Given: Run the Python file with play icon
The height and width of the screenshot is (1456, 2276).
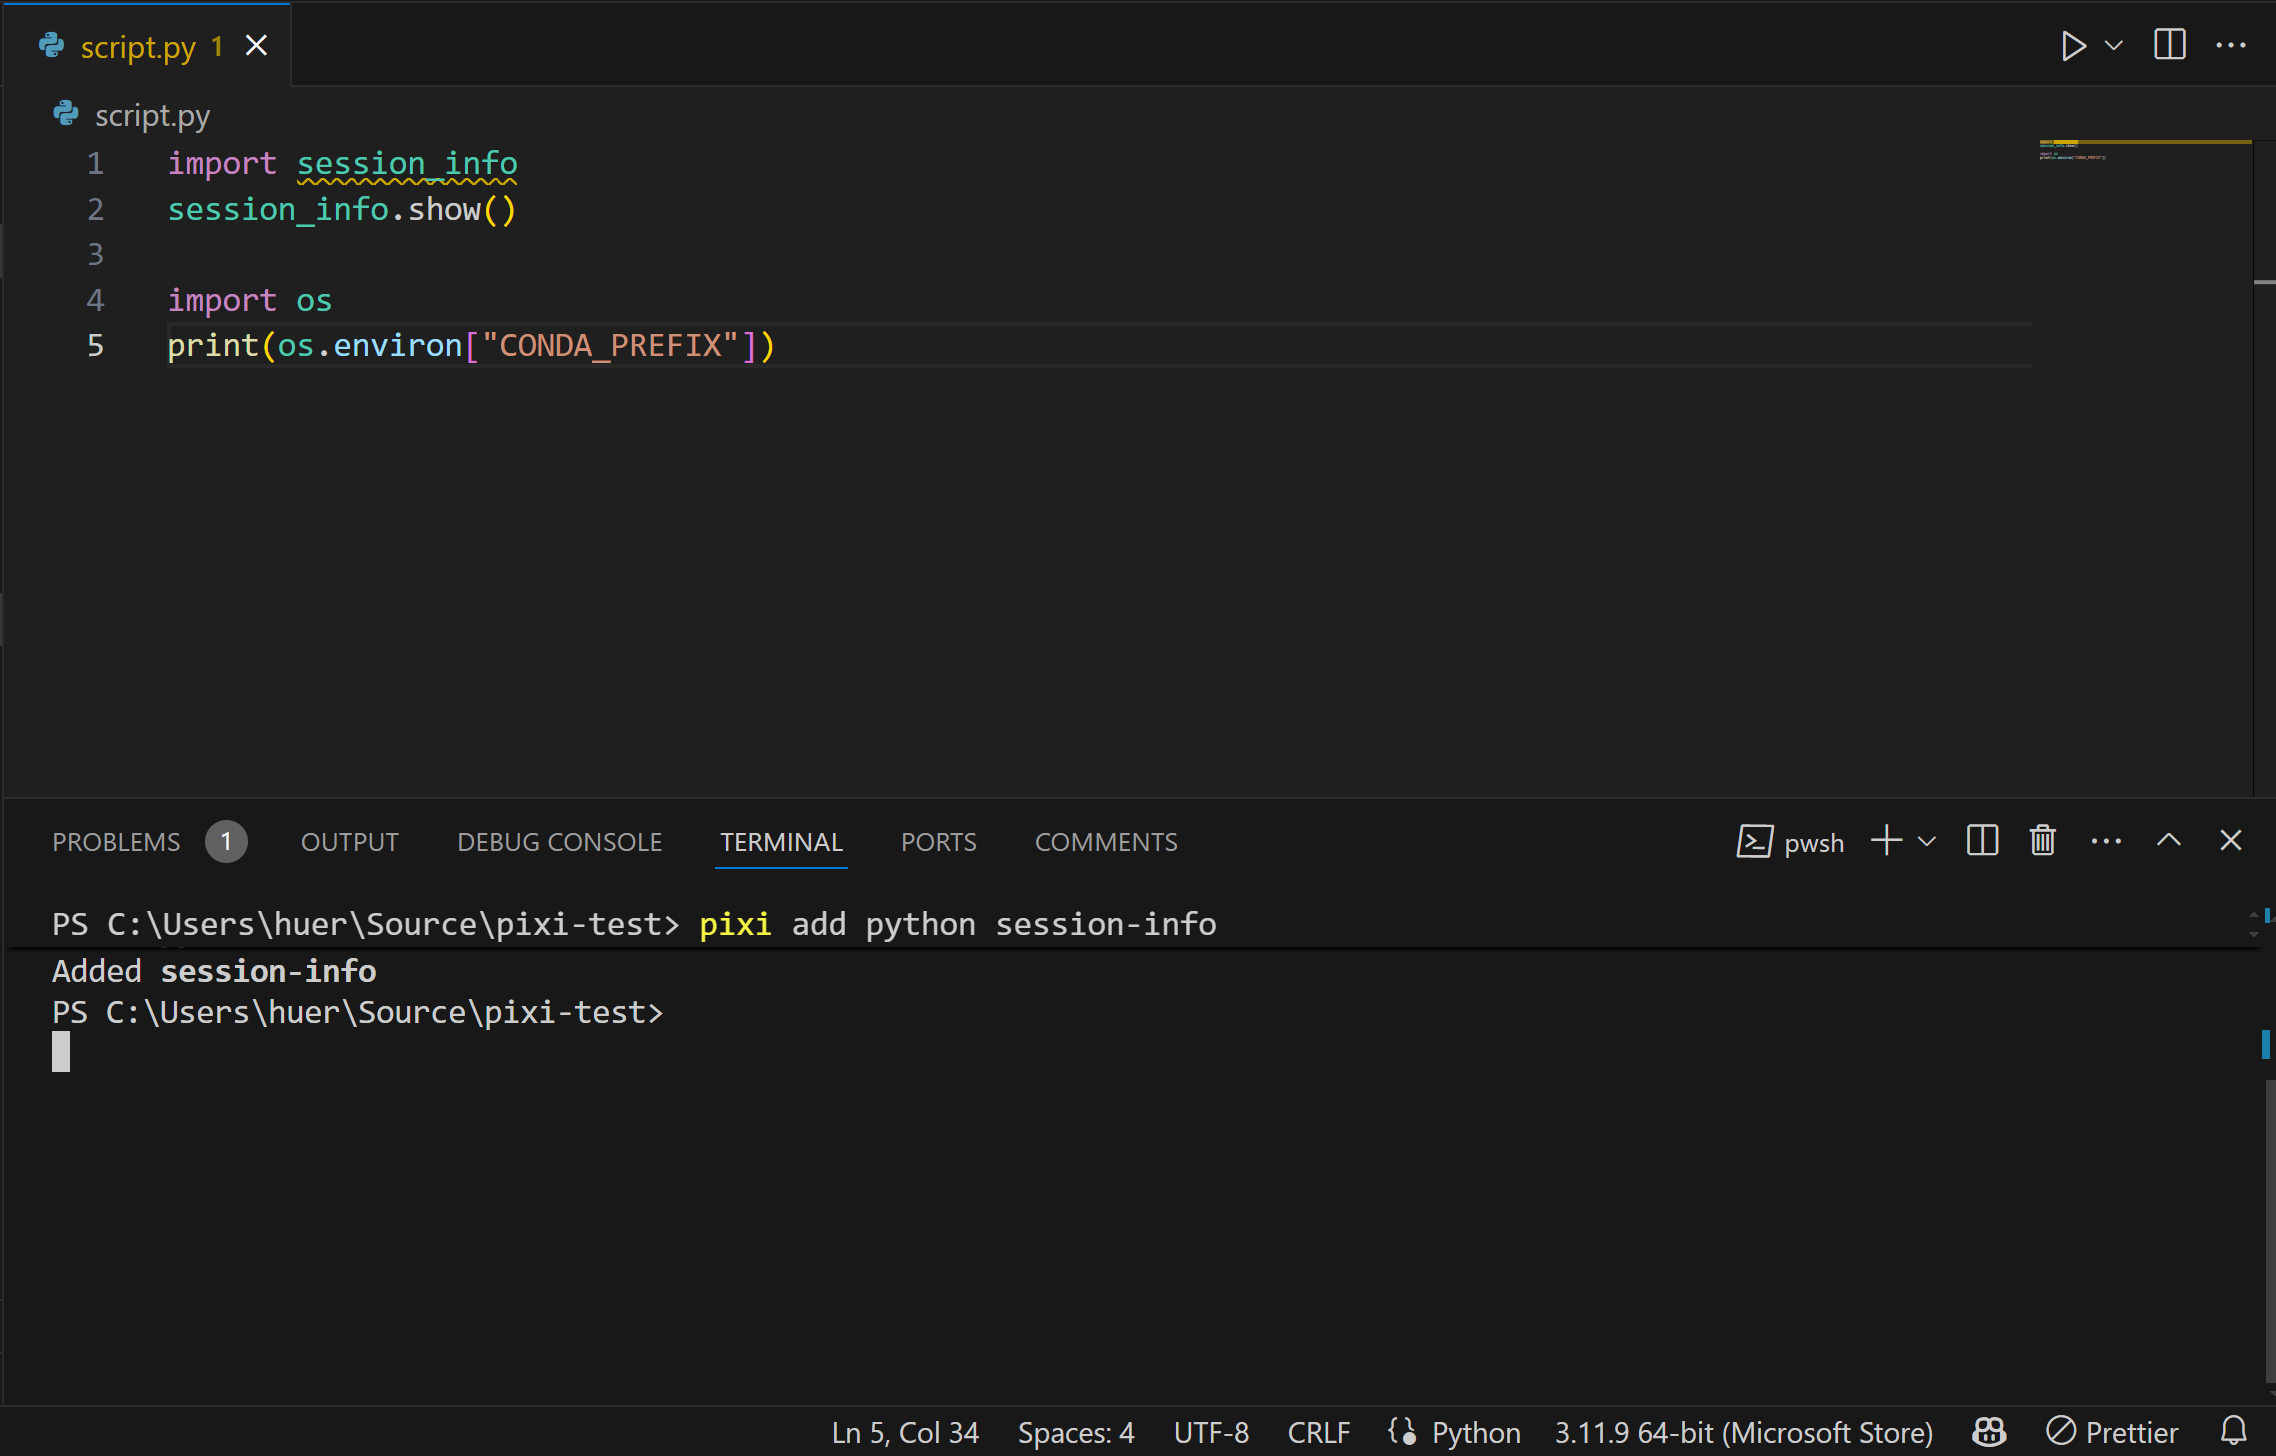Looking at the screenshot, I should [x=2073, y=46].
